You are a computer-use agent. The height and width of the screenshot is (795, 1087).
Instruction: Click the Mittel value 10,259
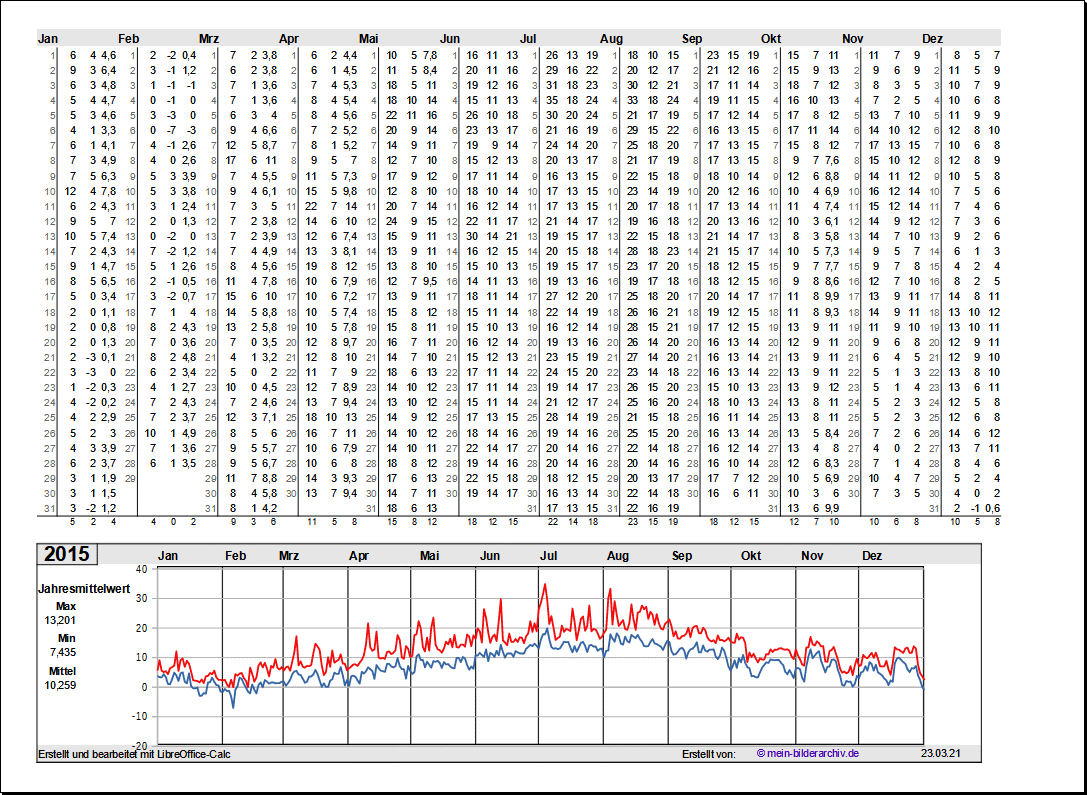pyautogui.click(x=59, y=685)
